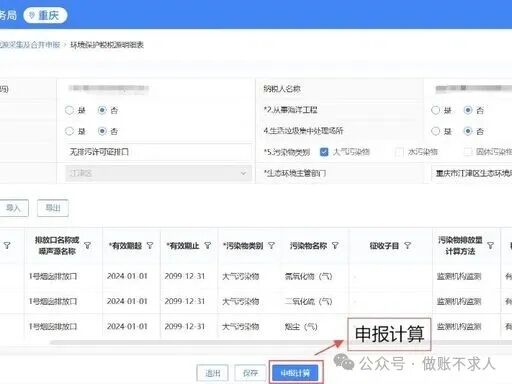Viewport: 512px width, 384px height.
Task: Uncheck the 大气污染物 checkbox
Action: click(x=324, y=152)
